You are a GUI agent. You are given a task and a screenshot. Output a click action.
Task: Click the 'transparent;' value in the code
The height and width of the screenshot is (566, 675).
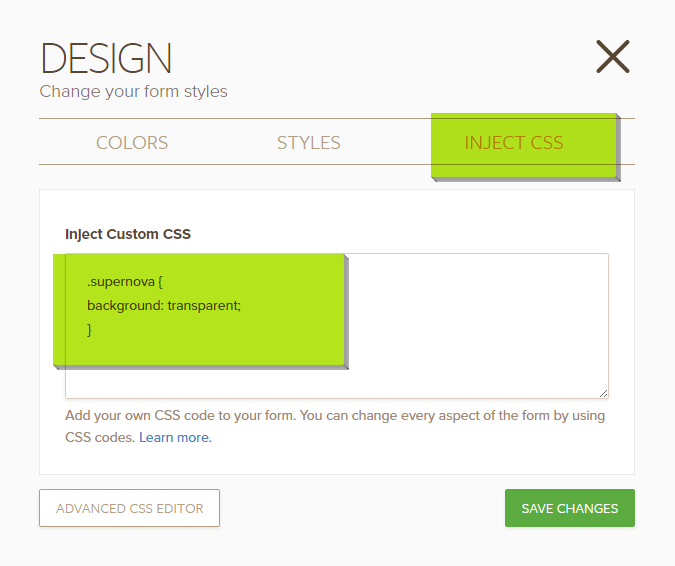click(x=205, y=305)
